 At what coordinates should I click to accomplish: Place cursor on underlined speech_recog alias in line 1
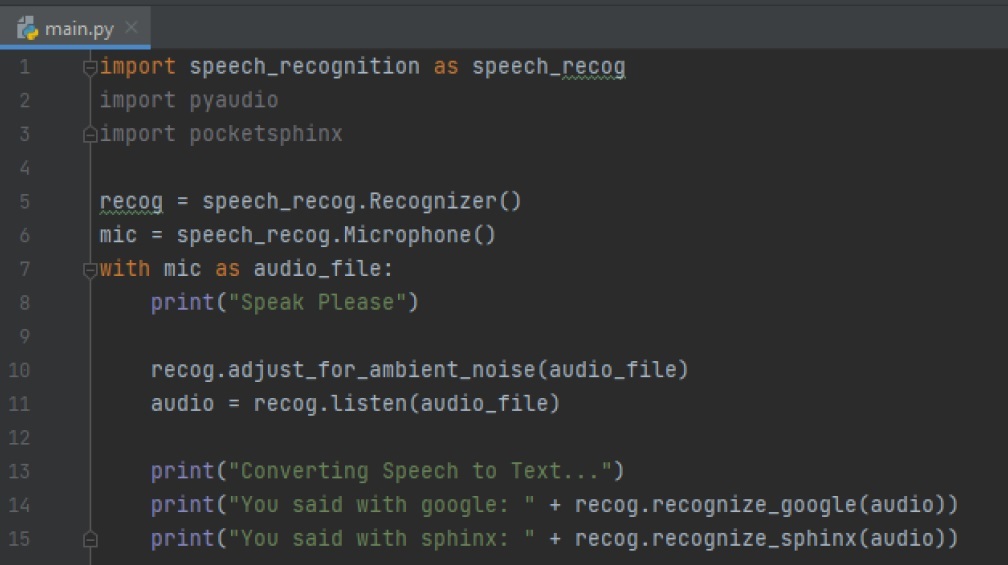(x=548, y=67)
